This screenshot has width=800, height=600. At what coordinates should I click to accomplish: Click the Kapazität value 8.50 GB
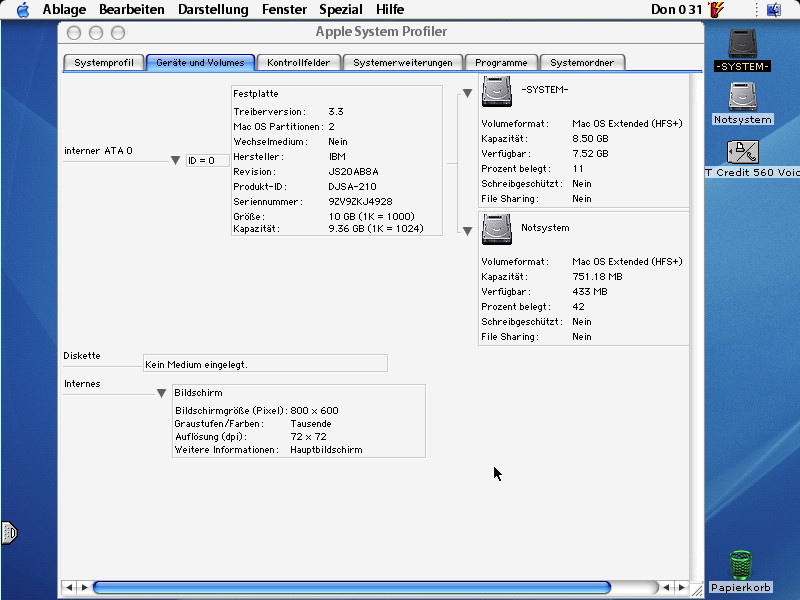coord(590,139)
